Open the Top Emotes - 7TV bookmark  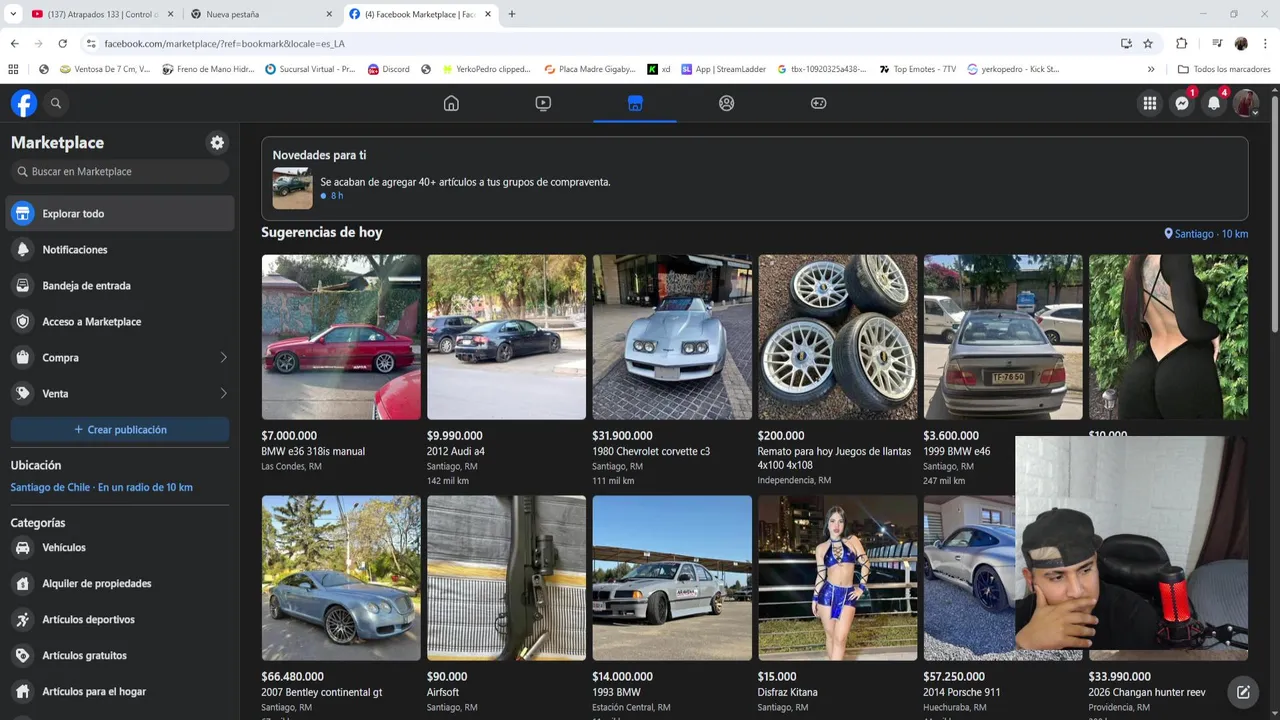point(918,69)
